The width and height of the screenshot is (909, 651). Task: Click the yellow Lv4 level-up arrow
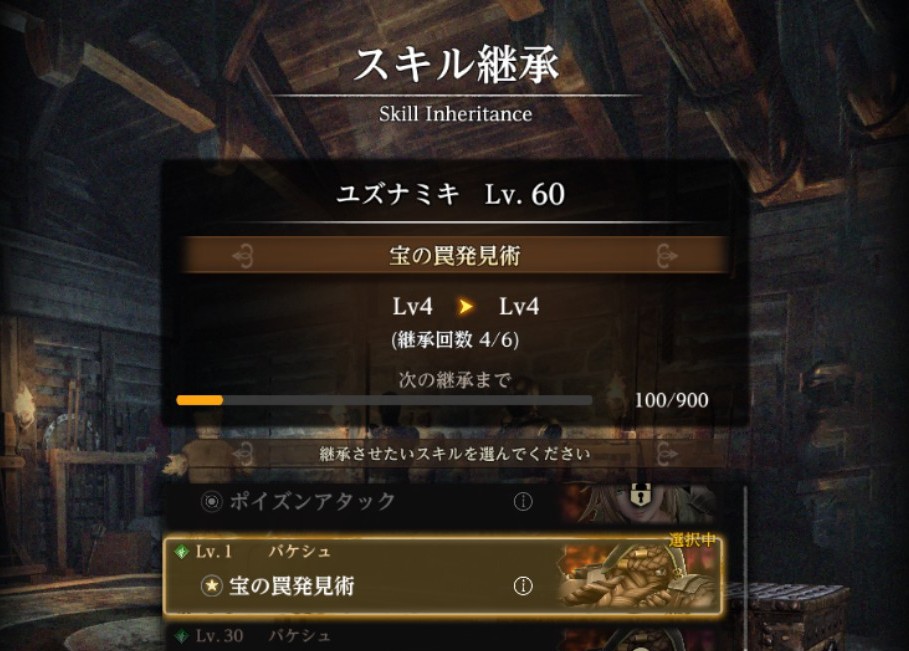click(466, 306)
